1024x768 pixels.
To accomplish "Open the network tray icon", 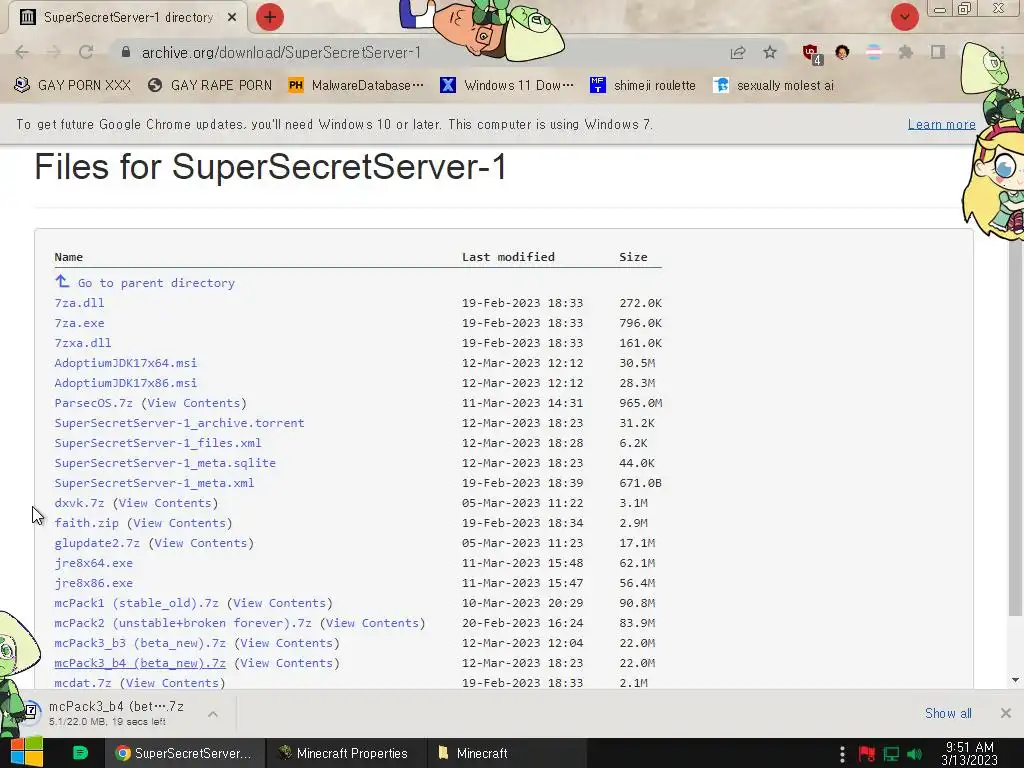I will (x=891, y=754).
